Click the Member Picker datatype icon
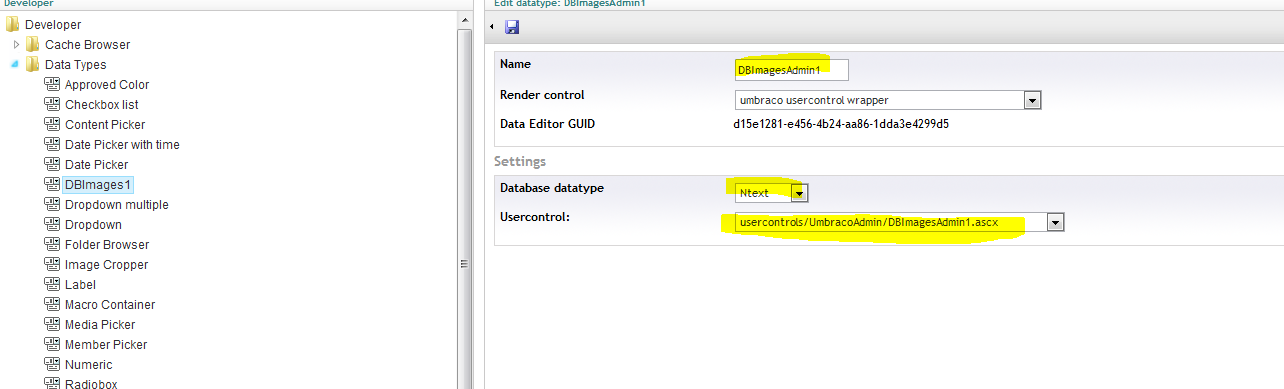 [53, 344]
